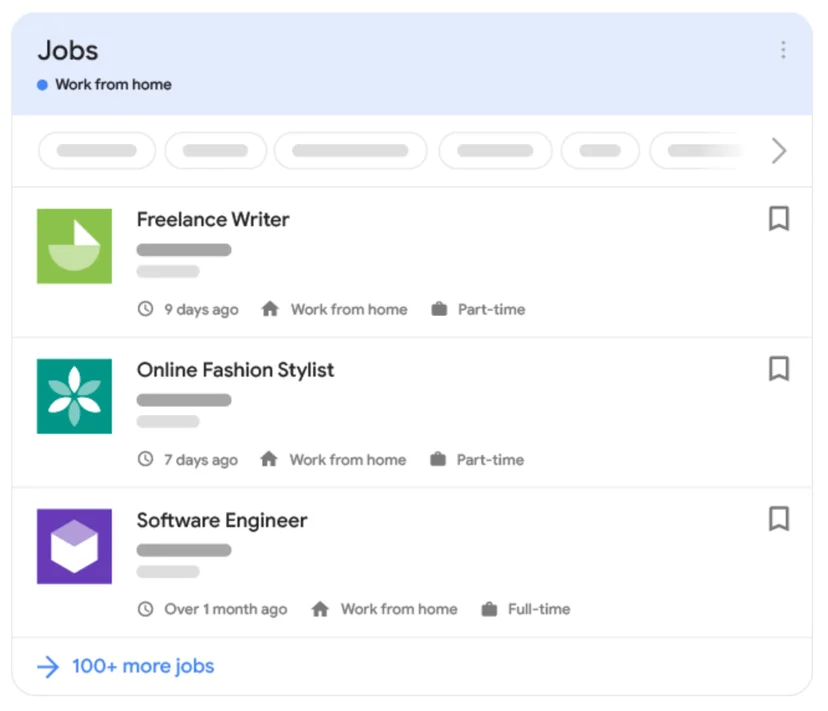Open the Online Fashion Stylist job title
The width and height of the screenshot is (828, 711).
236,370
